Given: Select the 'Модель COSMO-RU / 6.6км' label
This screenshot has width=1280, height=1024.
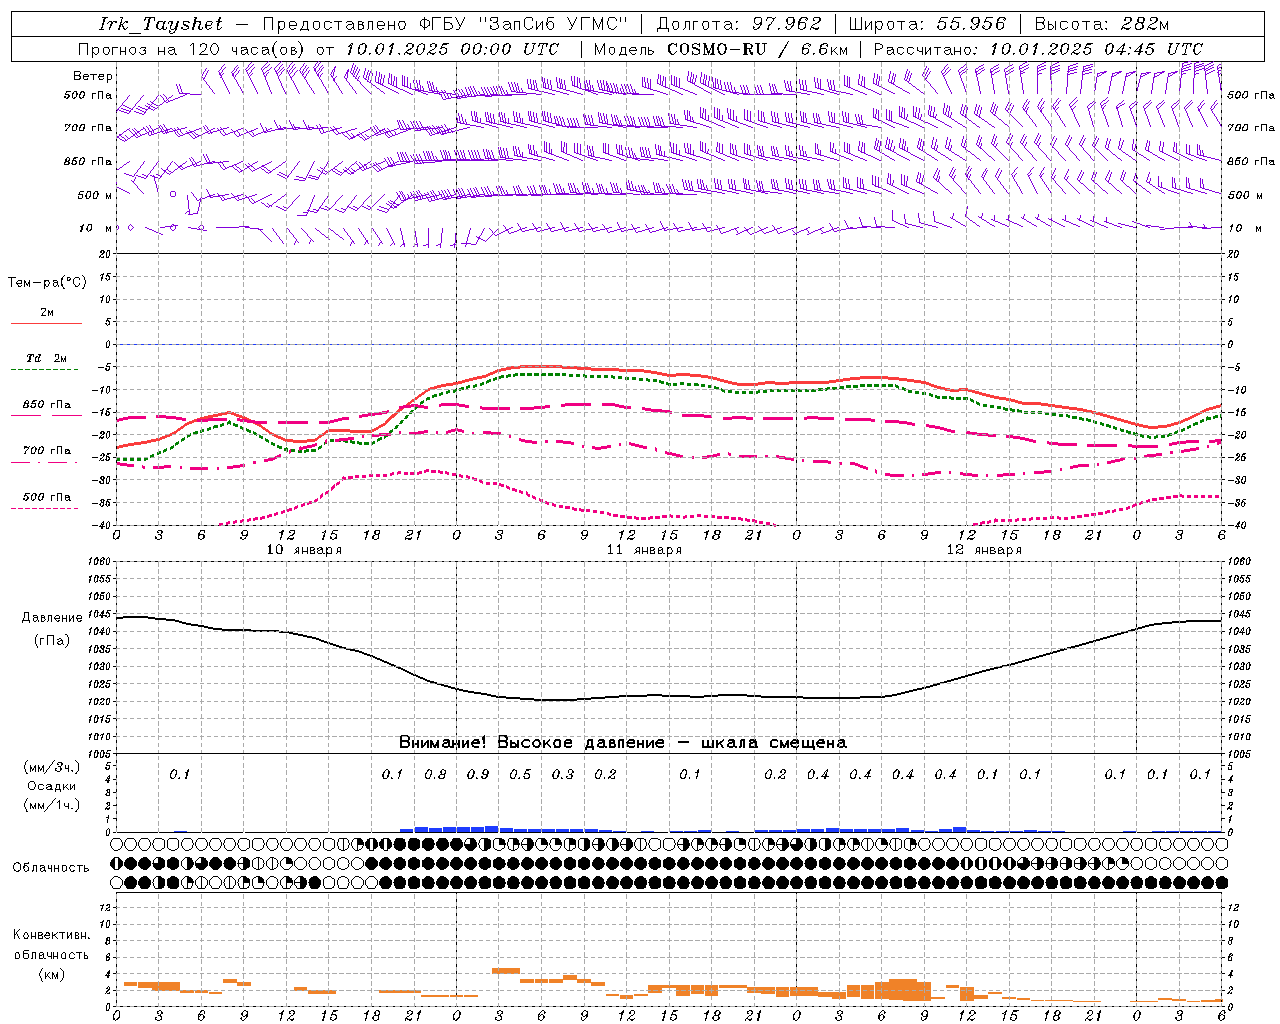Looking at the screenshot, I should [x=721, y=49].
